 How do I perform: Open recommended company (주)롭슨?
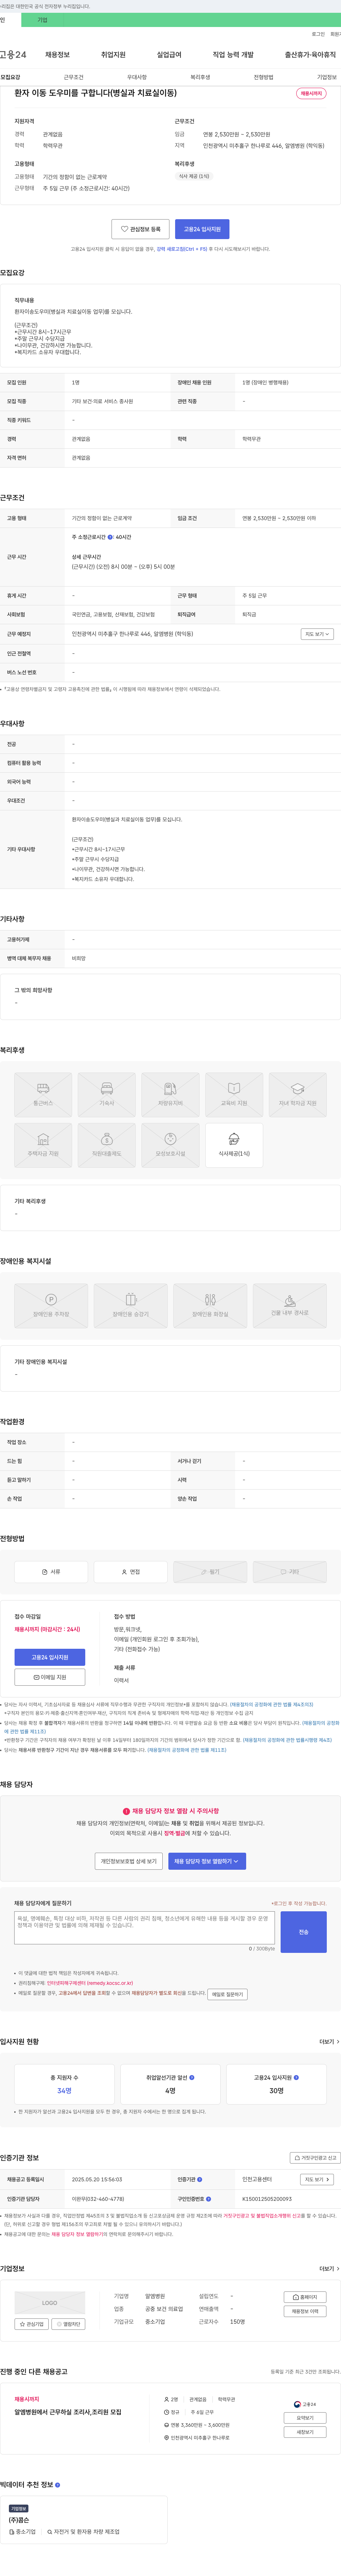pyautogui.click(x=19, y=2520)
